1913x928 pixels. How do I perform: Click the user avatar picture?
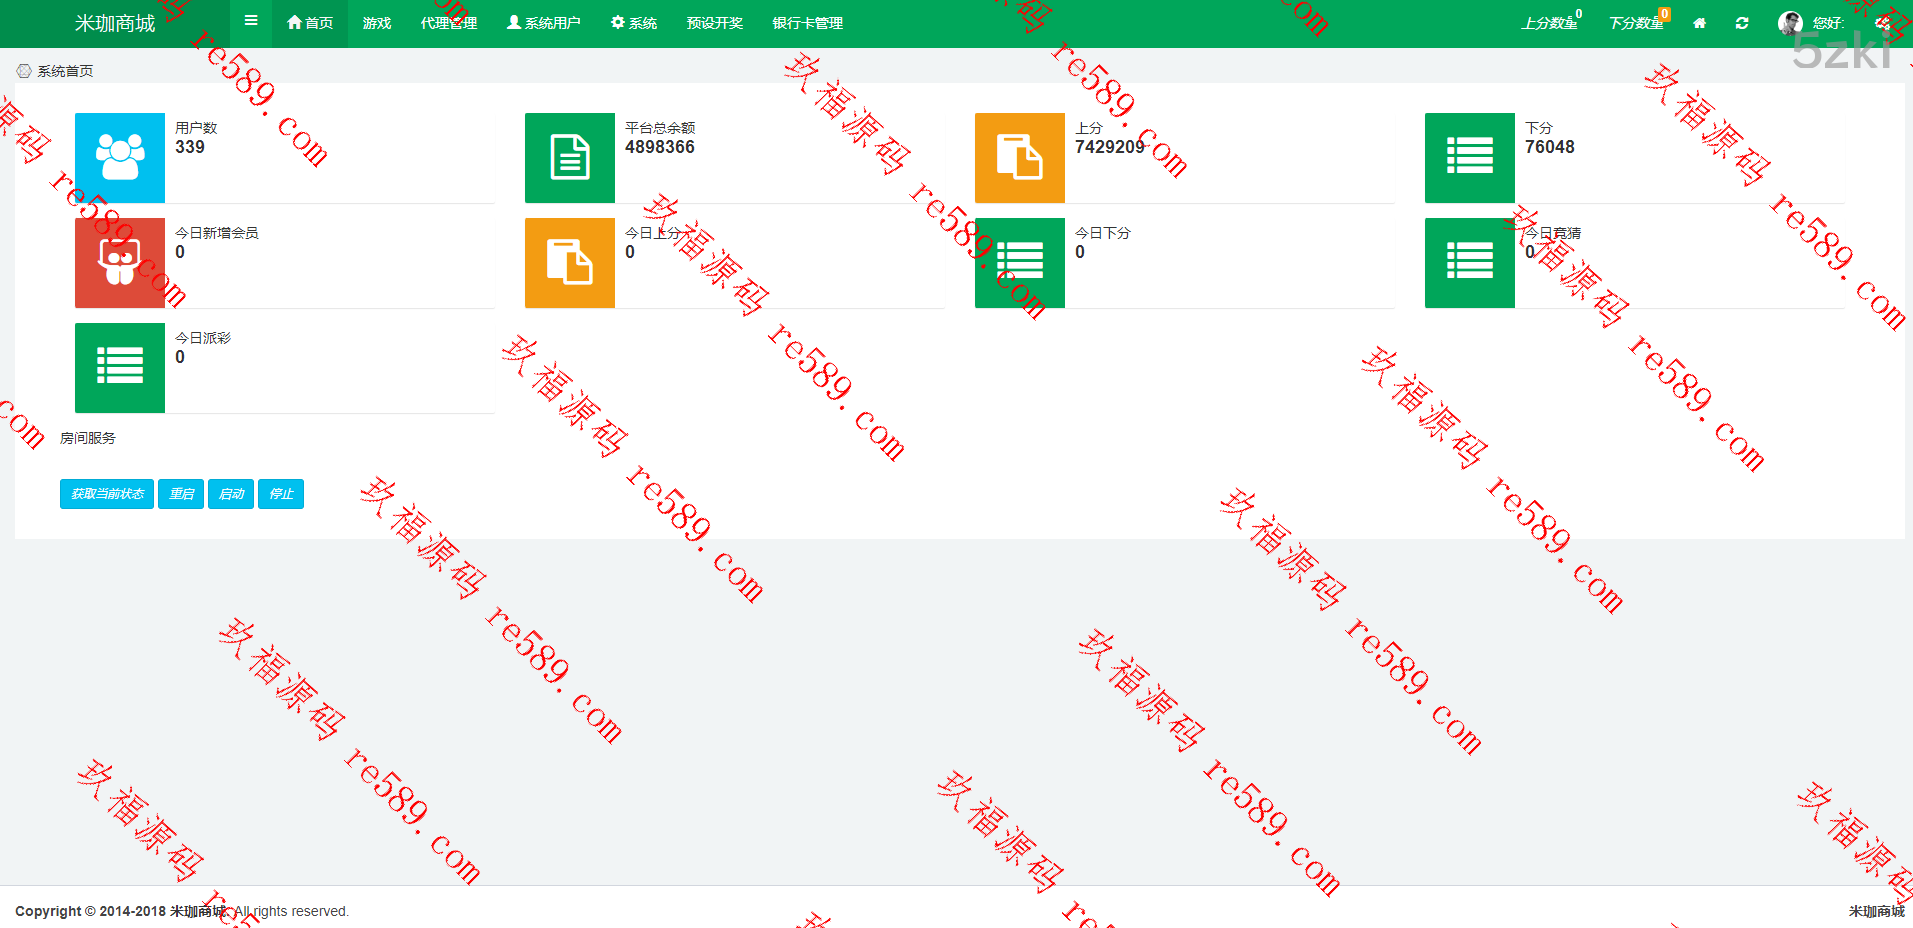pos(1789,23)
